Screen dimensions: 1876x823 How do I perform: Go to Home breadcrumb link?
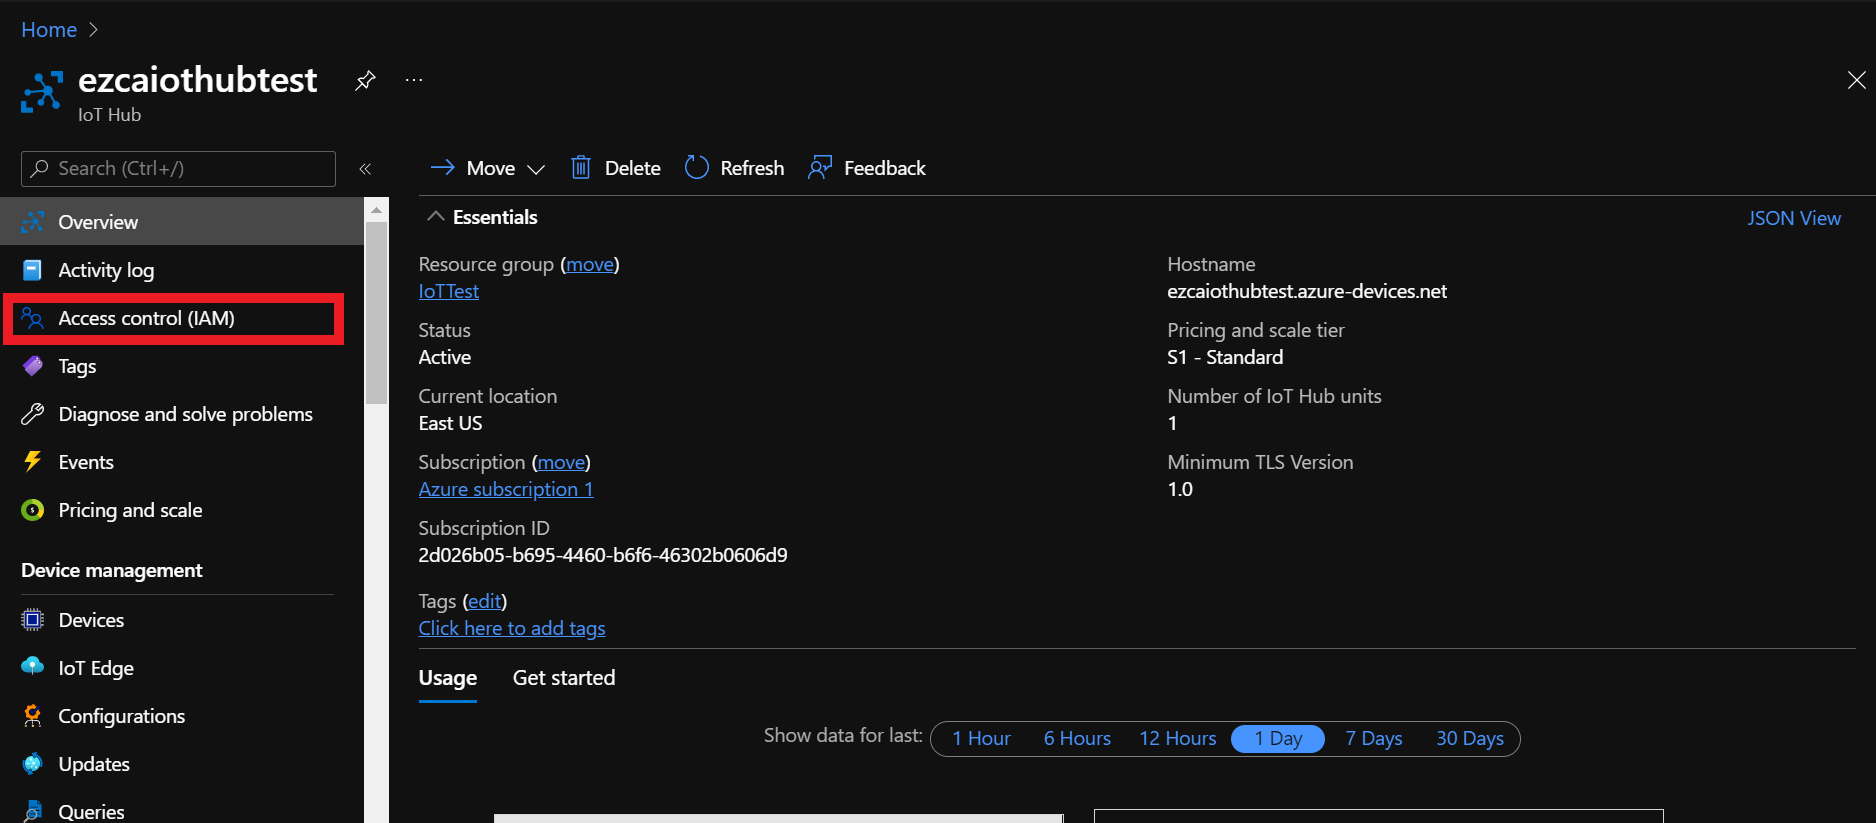(x=49, y=30)
